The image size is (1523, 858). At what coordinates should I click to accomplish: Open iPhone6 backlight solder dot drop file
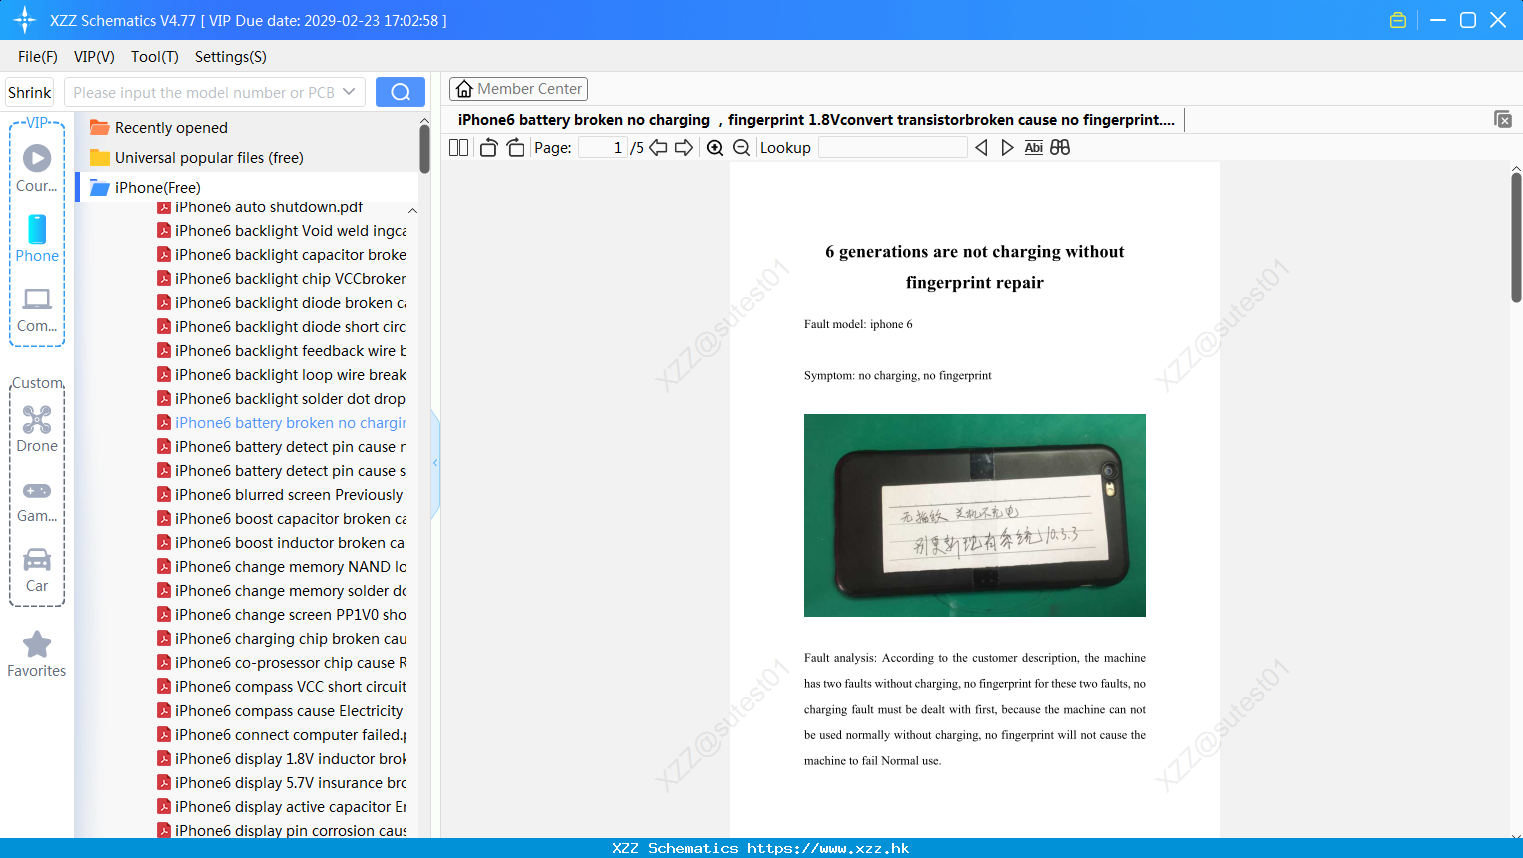[282, 399]
